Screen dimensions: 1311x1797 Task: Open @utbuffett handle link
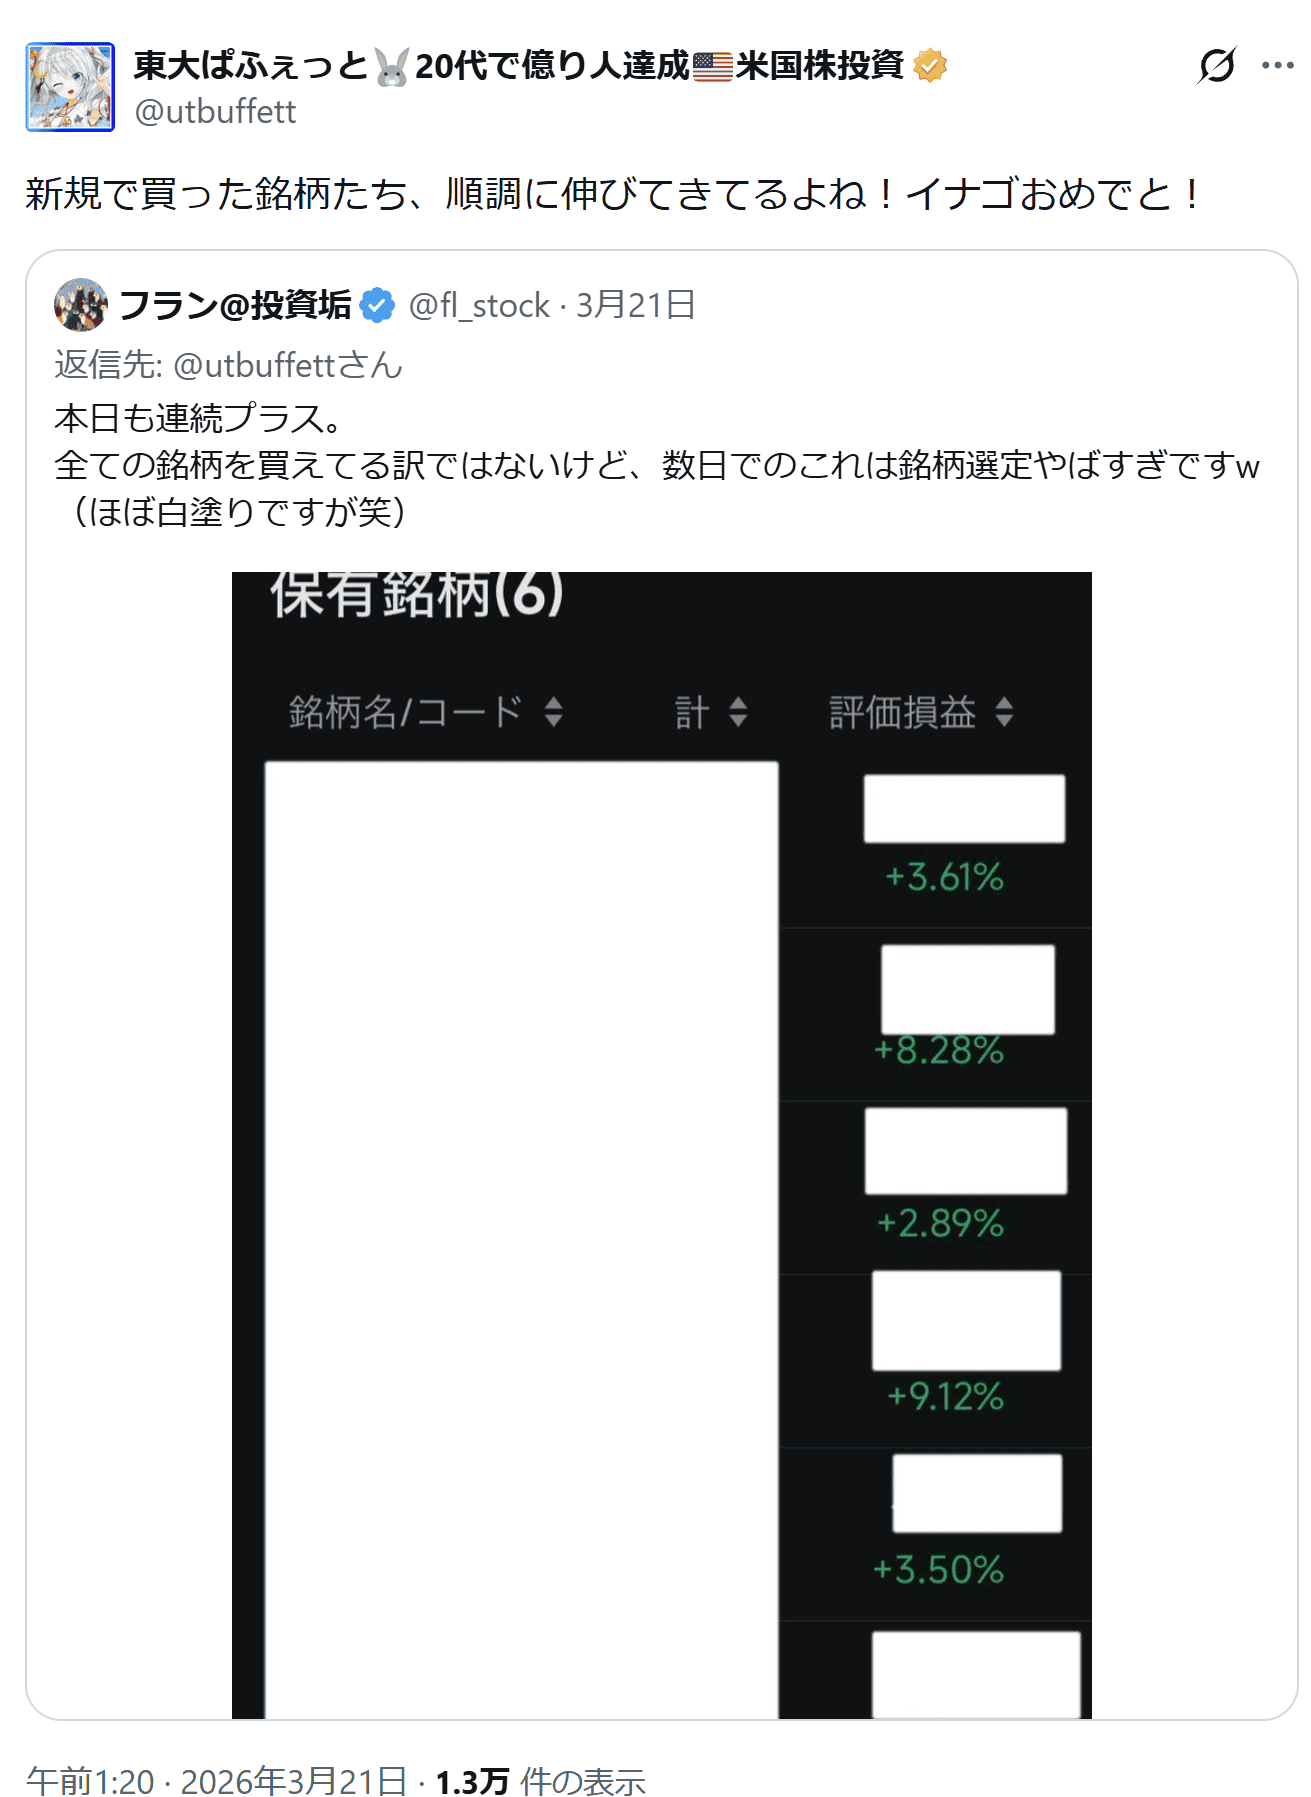[215, 111]
